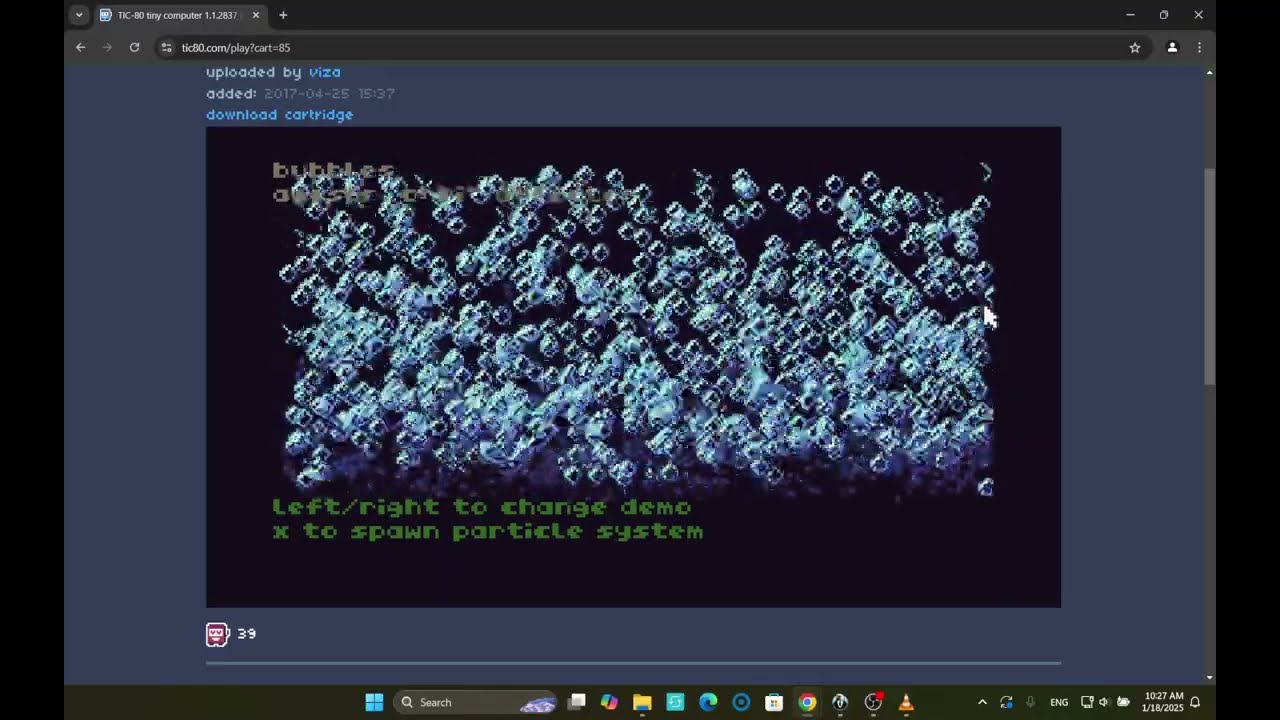Click the browser forward arrow
Image resolution: width=1280 pixels, height=720 pixels.
click(x=107, y=47)
